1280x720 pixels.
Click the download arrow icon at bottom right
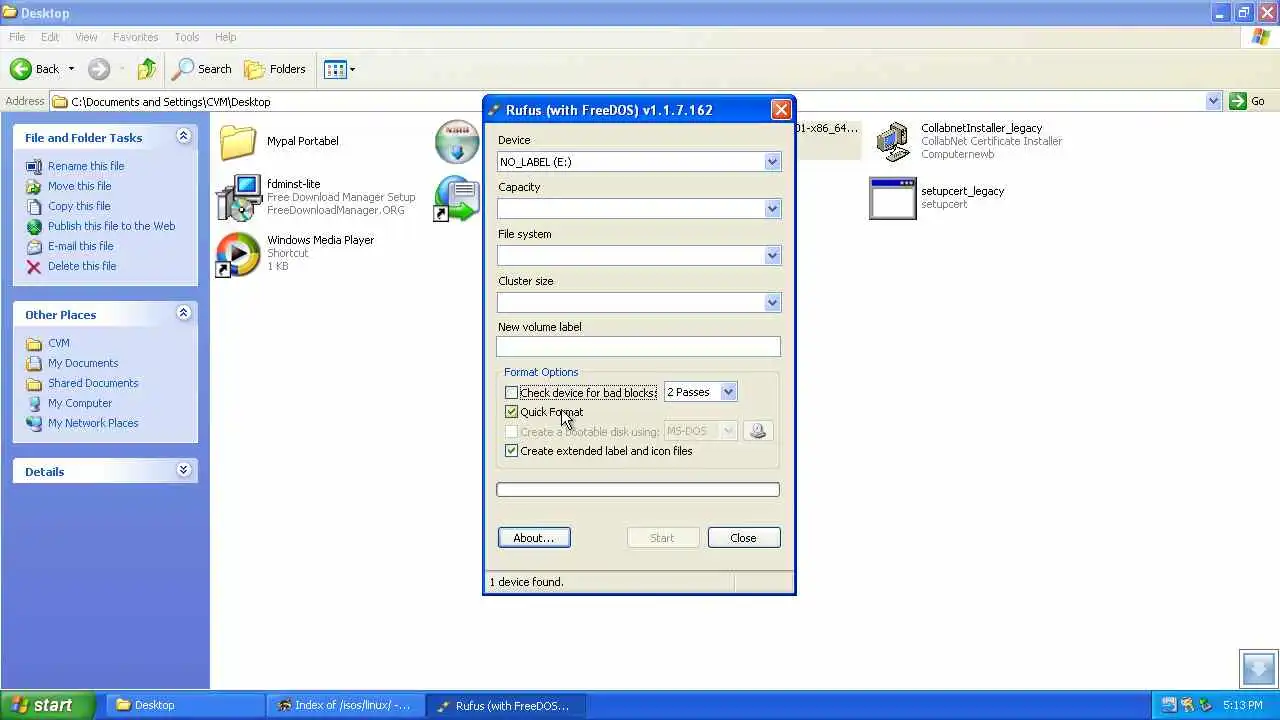[1258, 668]
